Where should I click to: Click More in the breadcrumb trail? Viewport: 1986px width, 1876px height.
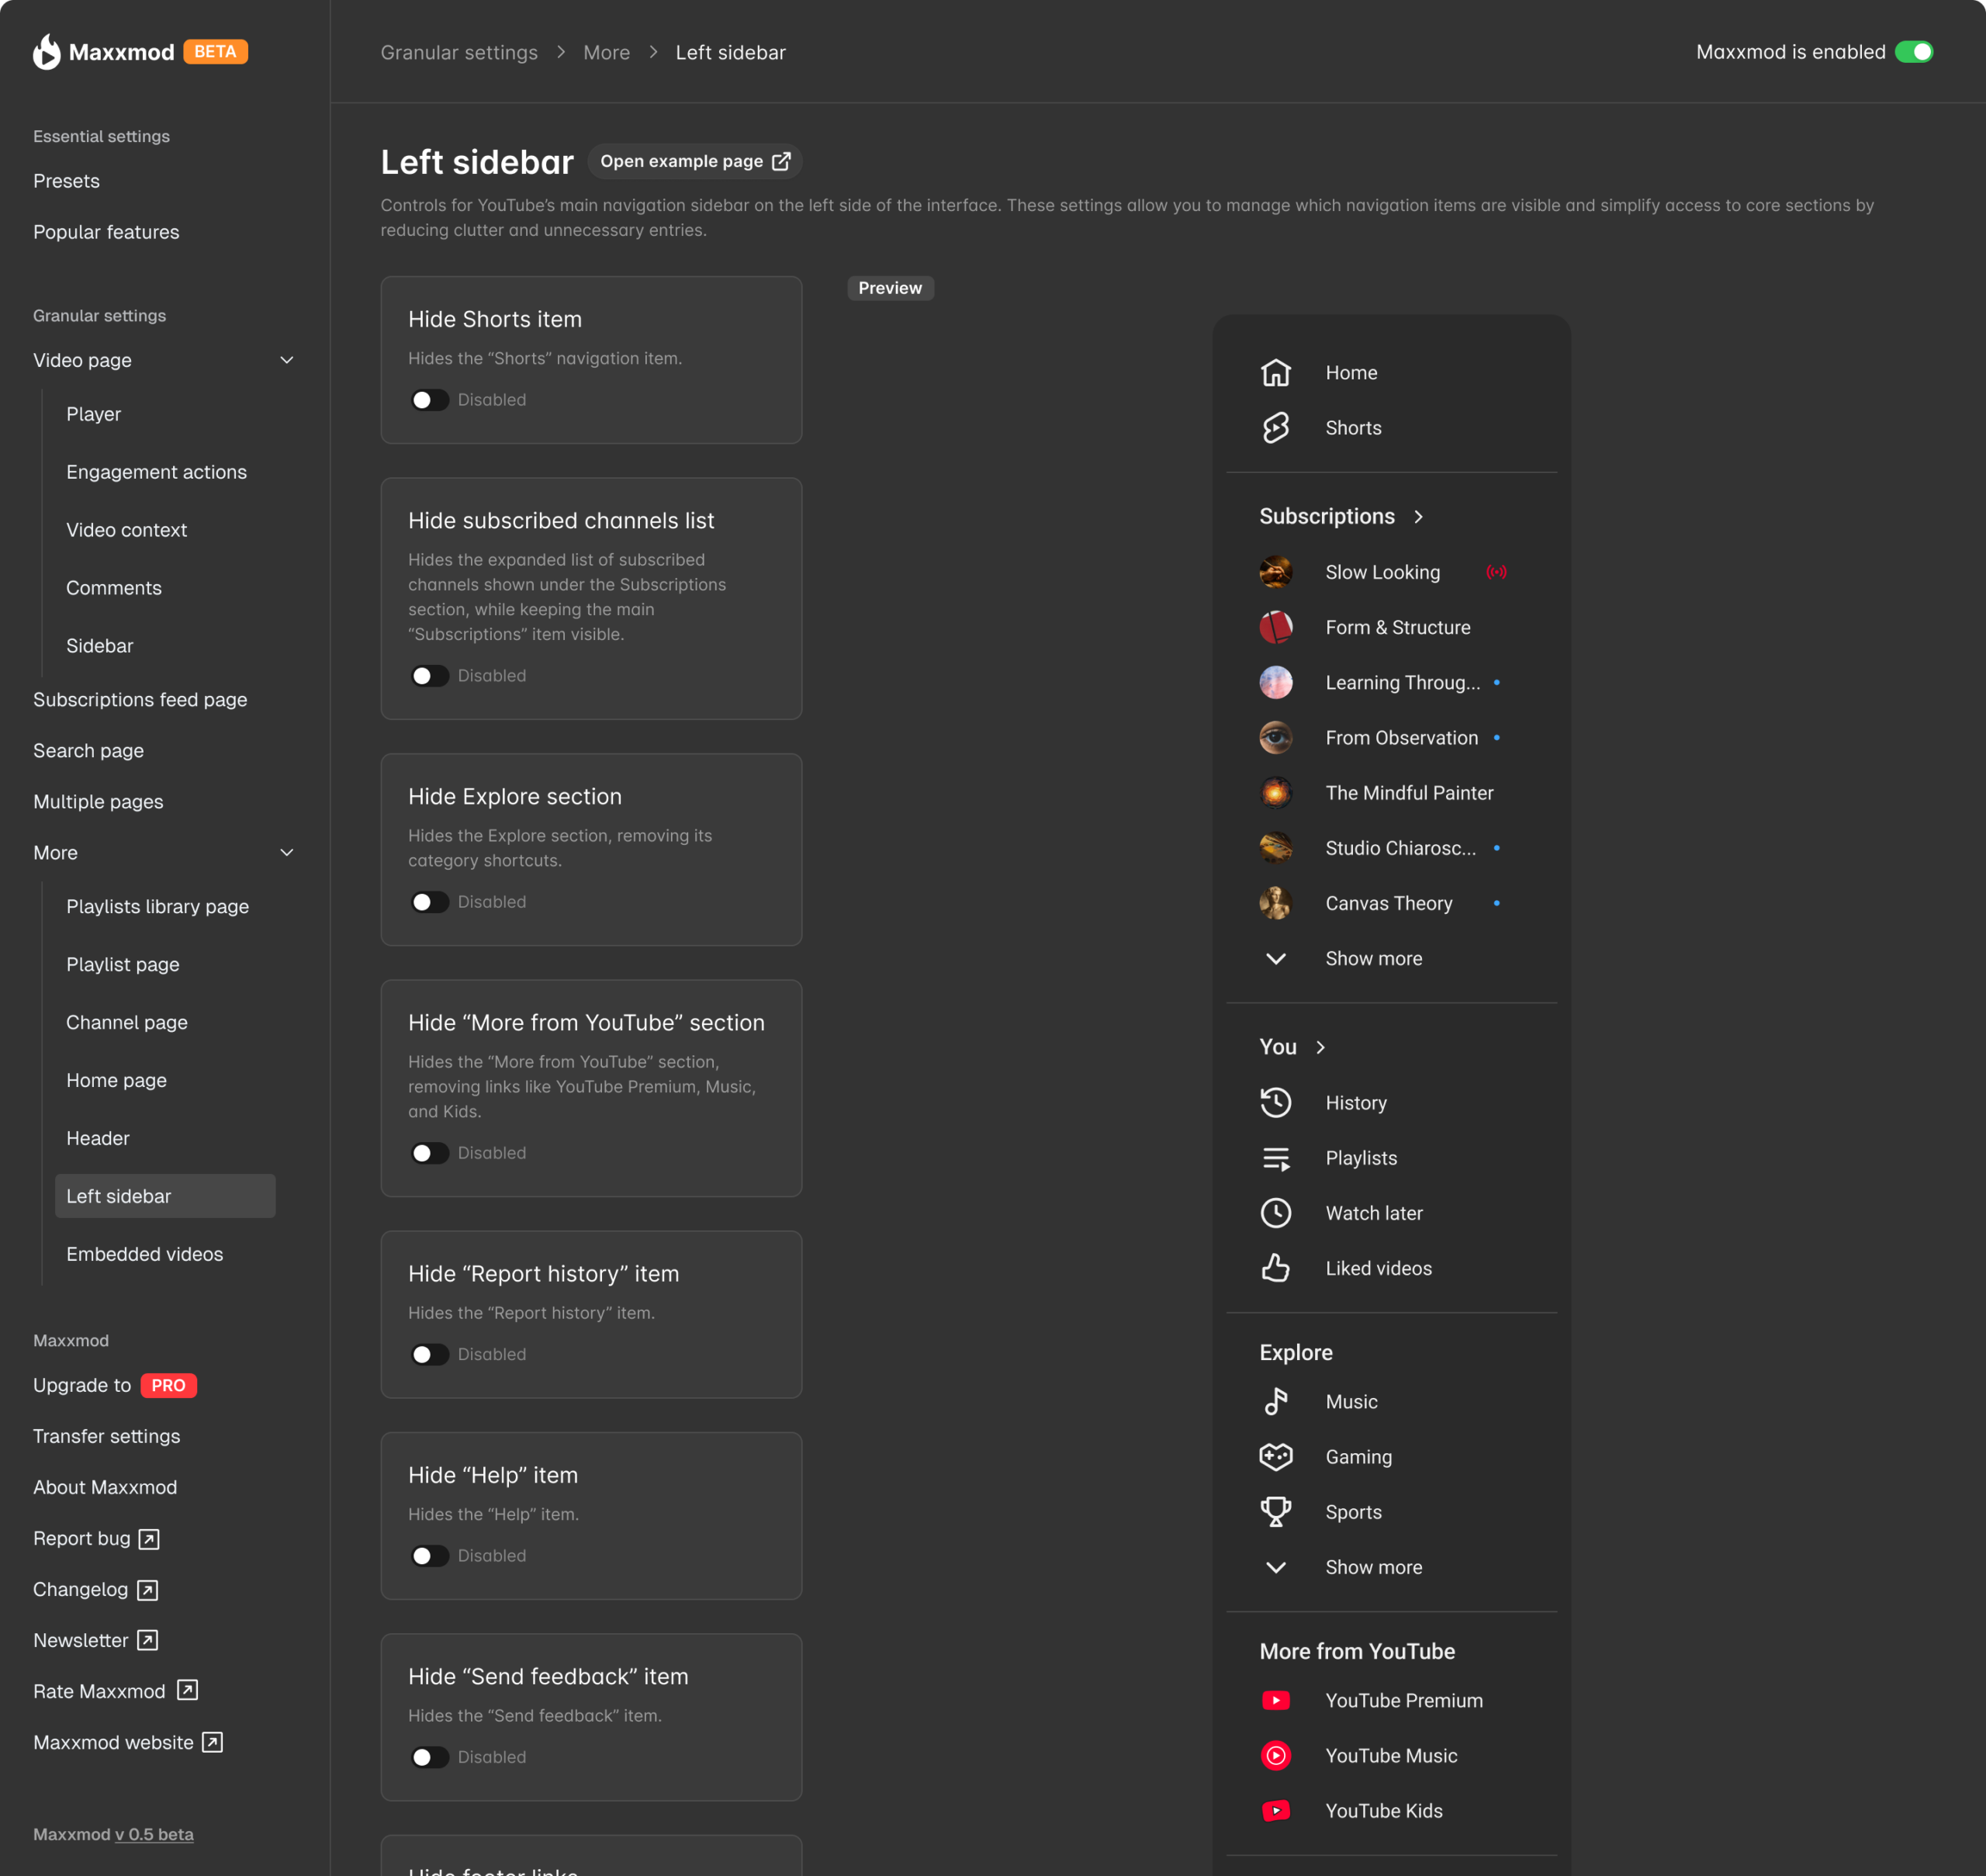pyautogui.click(x=606, y=51)
